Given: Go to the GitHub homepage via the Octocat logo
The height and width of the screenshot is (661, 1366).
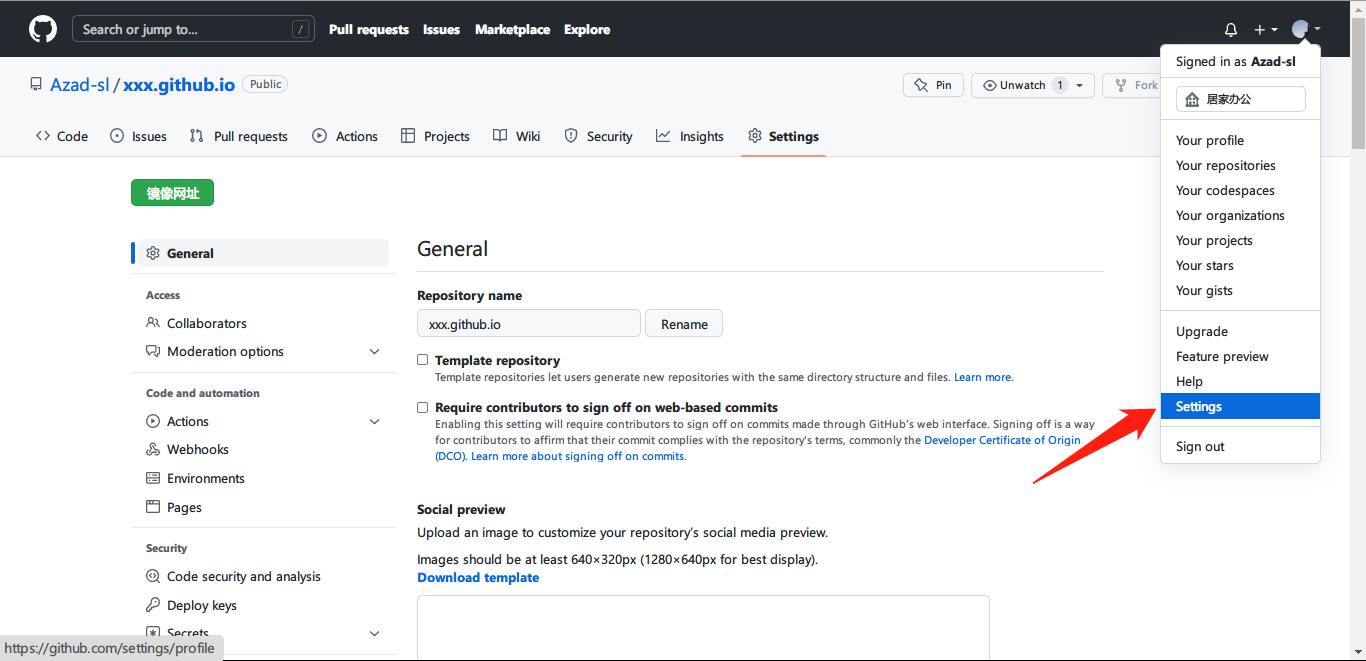Looking at the screenshot, I should (43, 29).
